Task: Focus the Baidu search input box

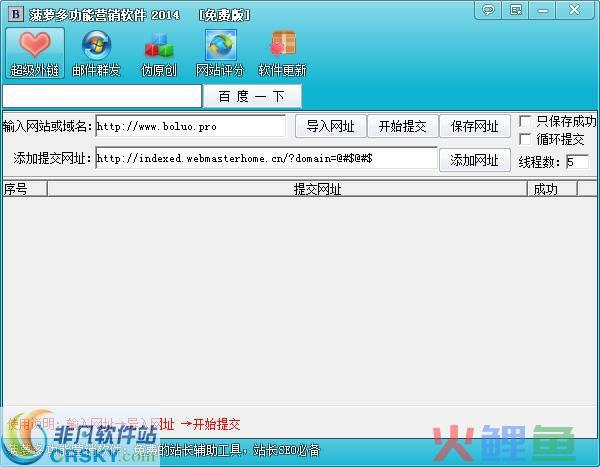Action: click(x=102, y=96)
